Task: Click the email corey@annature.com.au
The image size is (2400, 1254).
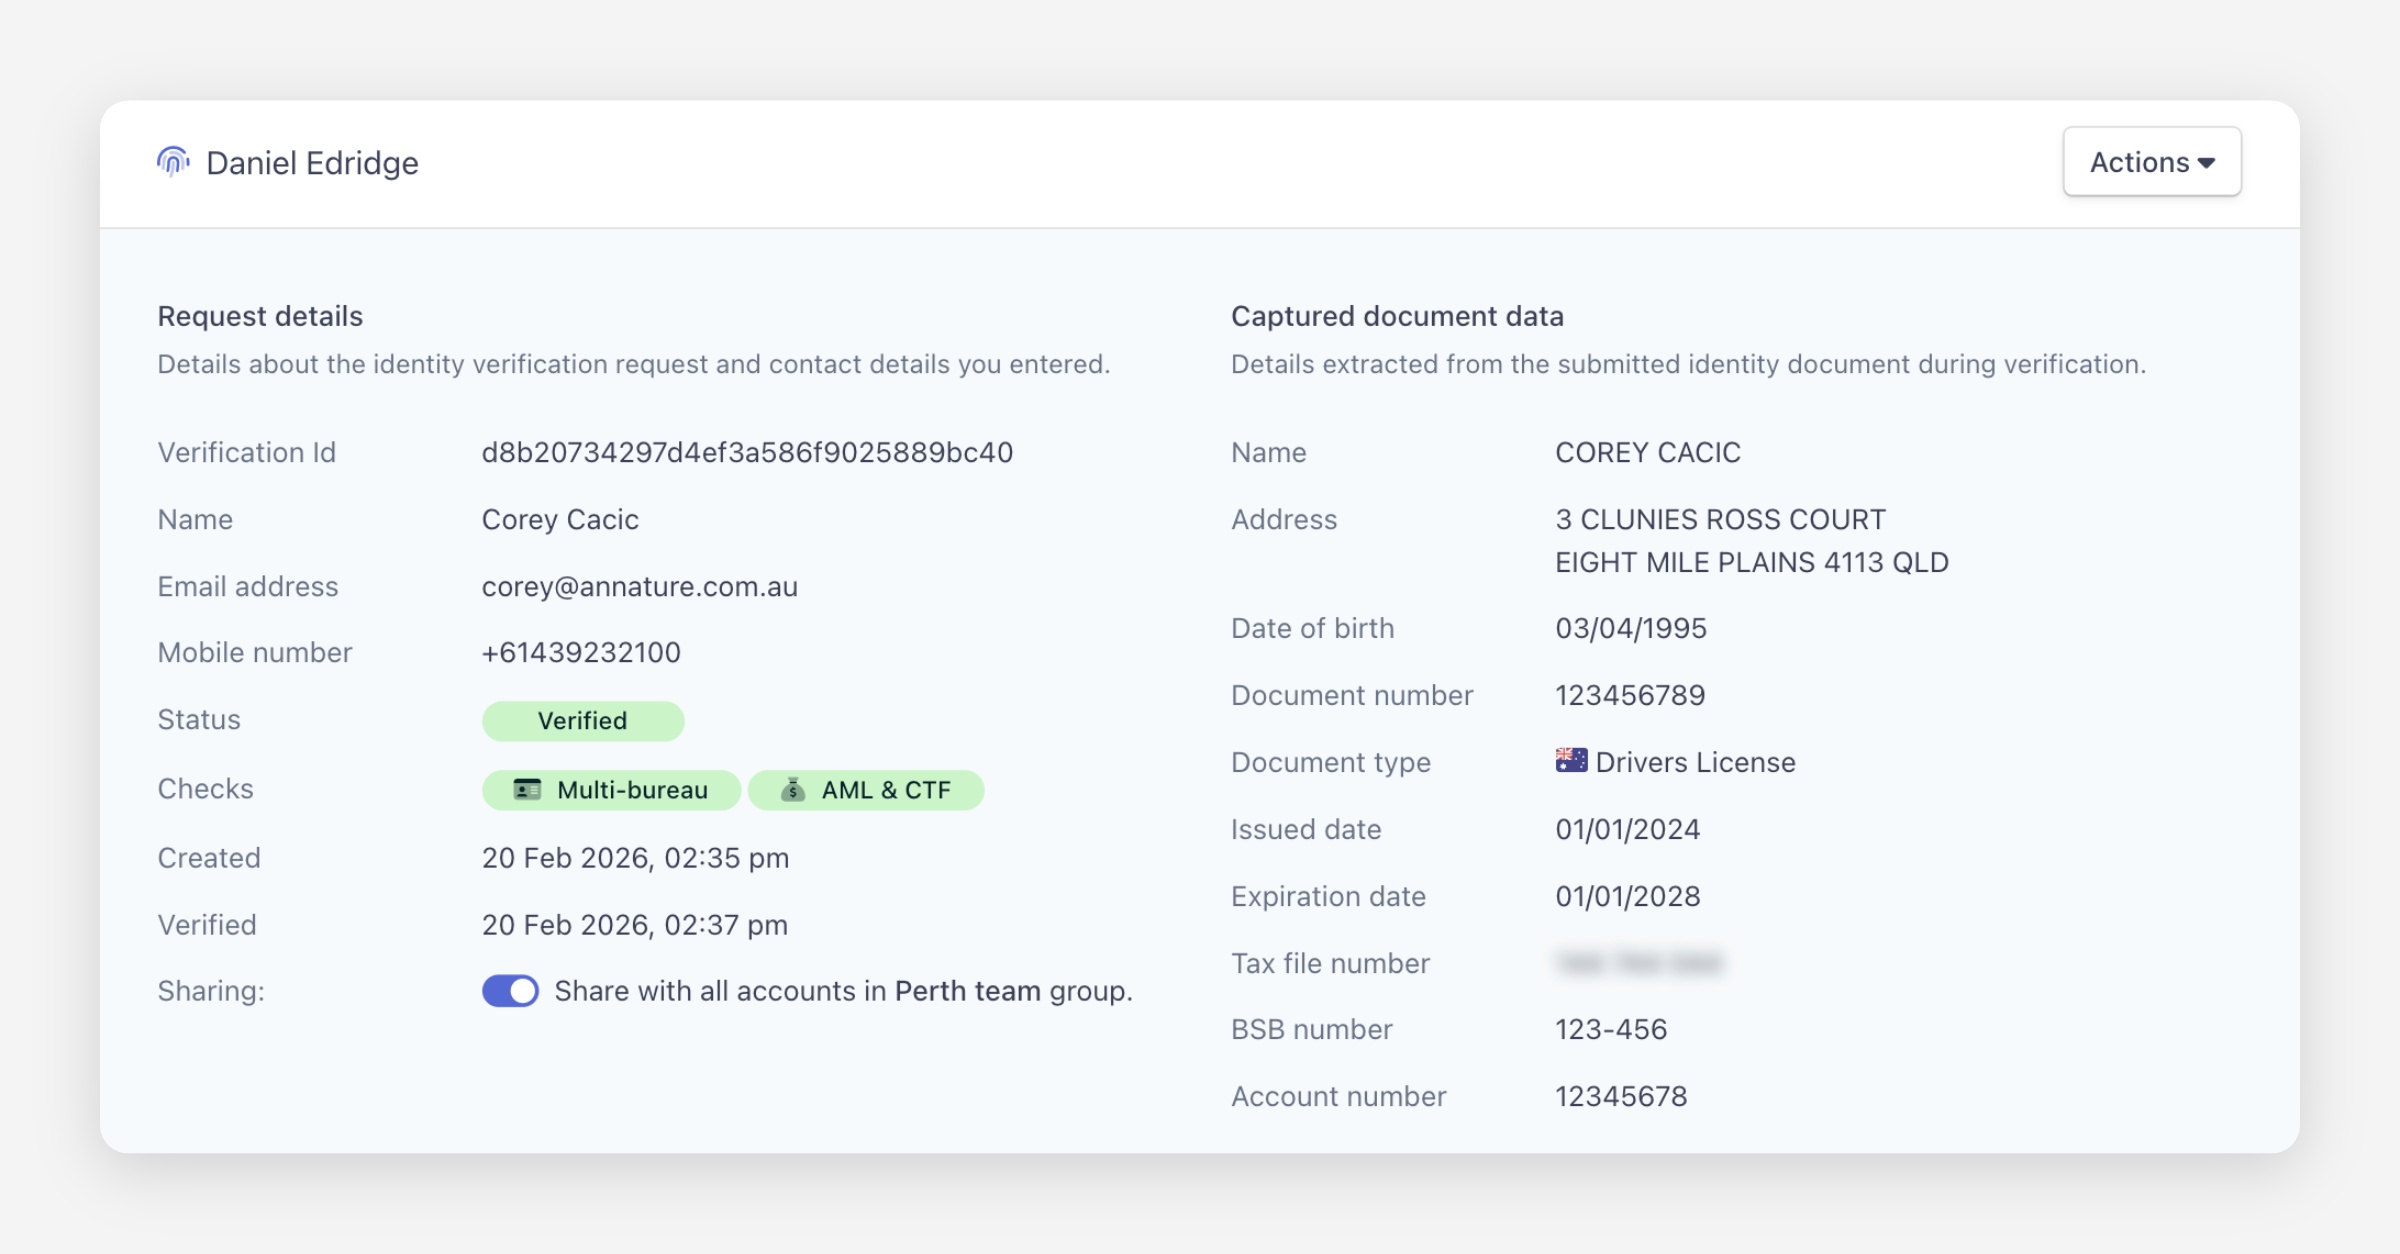Action: pyautogui.click(x=639, y=586)
